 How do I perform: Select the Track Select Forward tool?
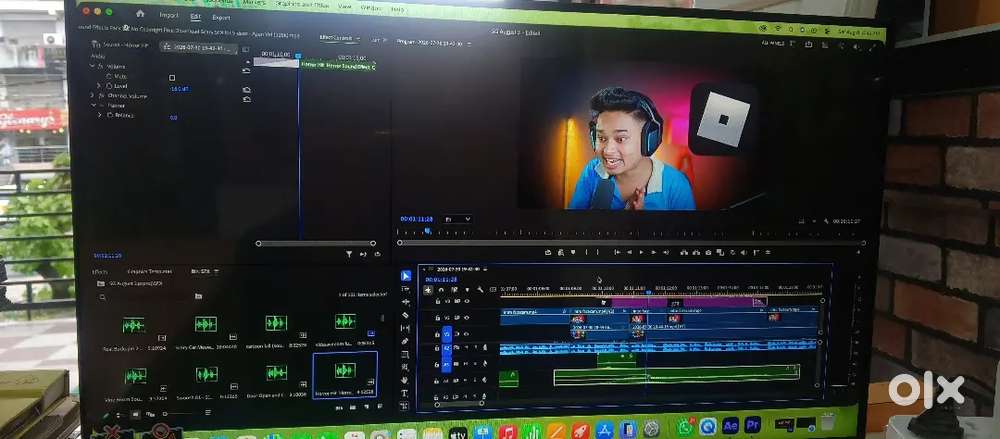coord(406,289)
